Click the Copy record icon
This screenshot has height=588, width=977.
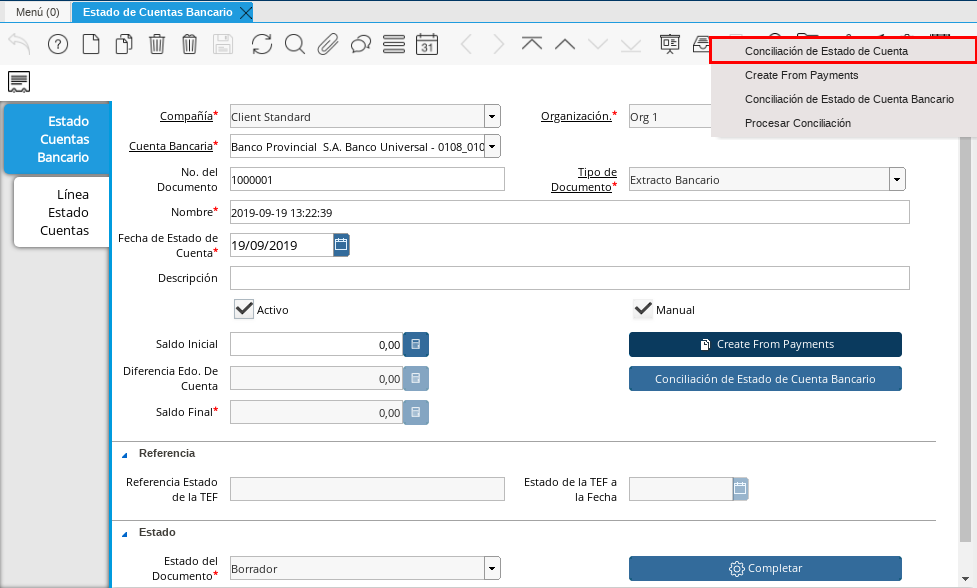tap(124, 44)
